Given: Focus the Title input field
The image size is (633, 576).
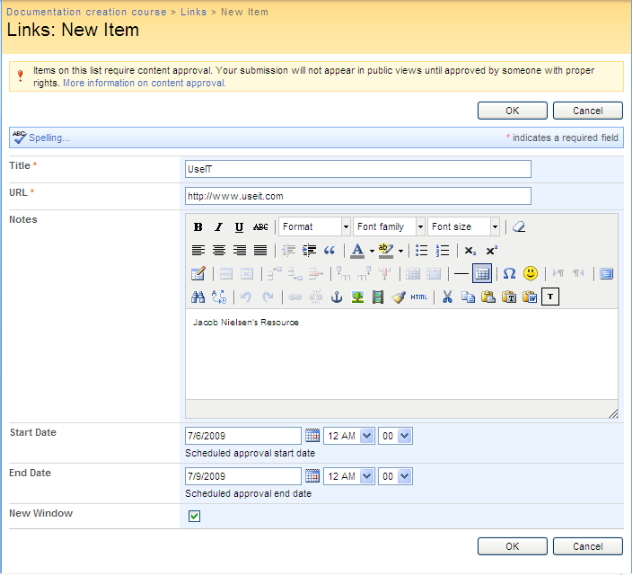Looking at the screenshot, I should pos(358,169).
